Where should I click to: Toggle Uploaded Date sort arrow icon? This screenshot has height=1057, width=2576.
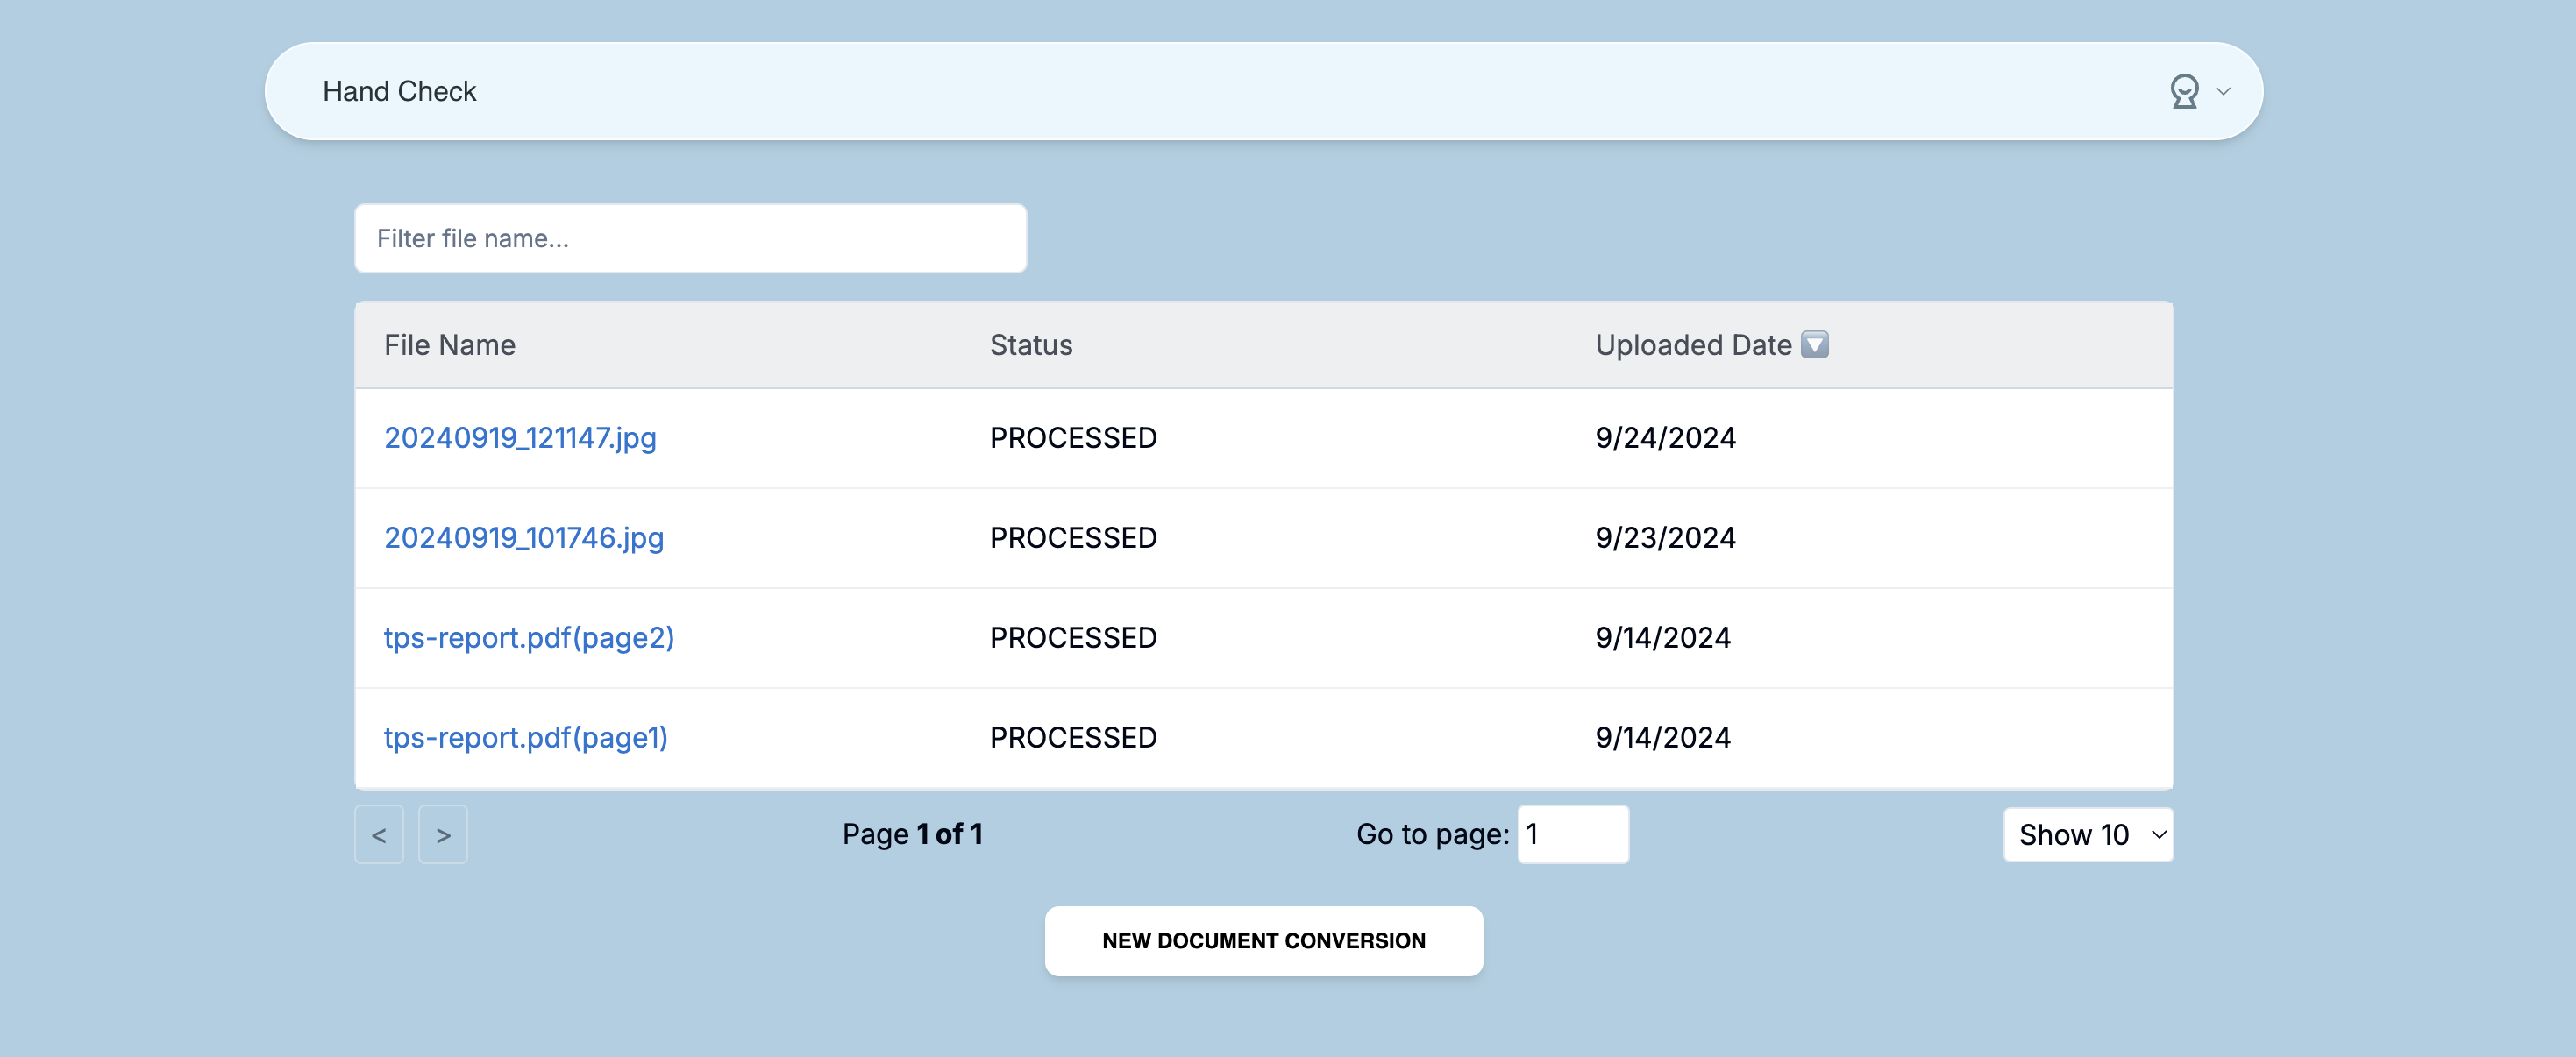click(1814, 345)
